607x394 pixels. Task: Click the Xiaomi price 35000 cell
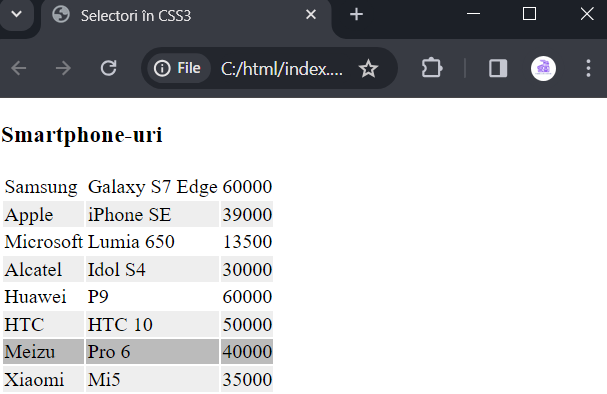(247, 379)
